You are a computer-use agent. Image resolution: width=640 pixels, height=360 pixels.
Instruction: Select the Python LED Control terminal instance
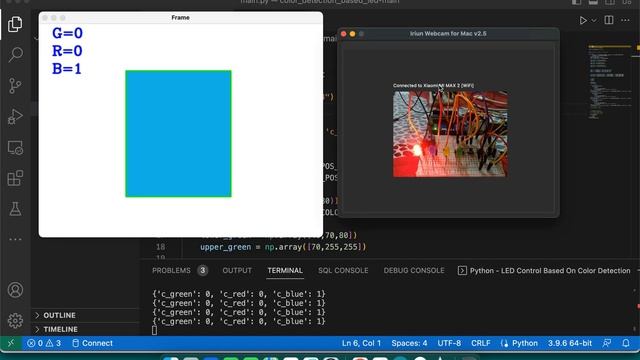click(544, 271)
